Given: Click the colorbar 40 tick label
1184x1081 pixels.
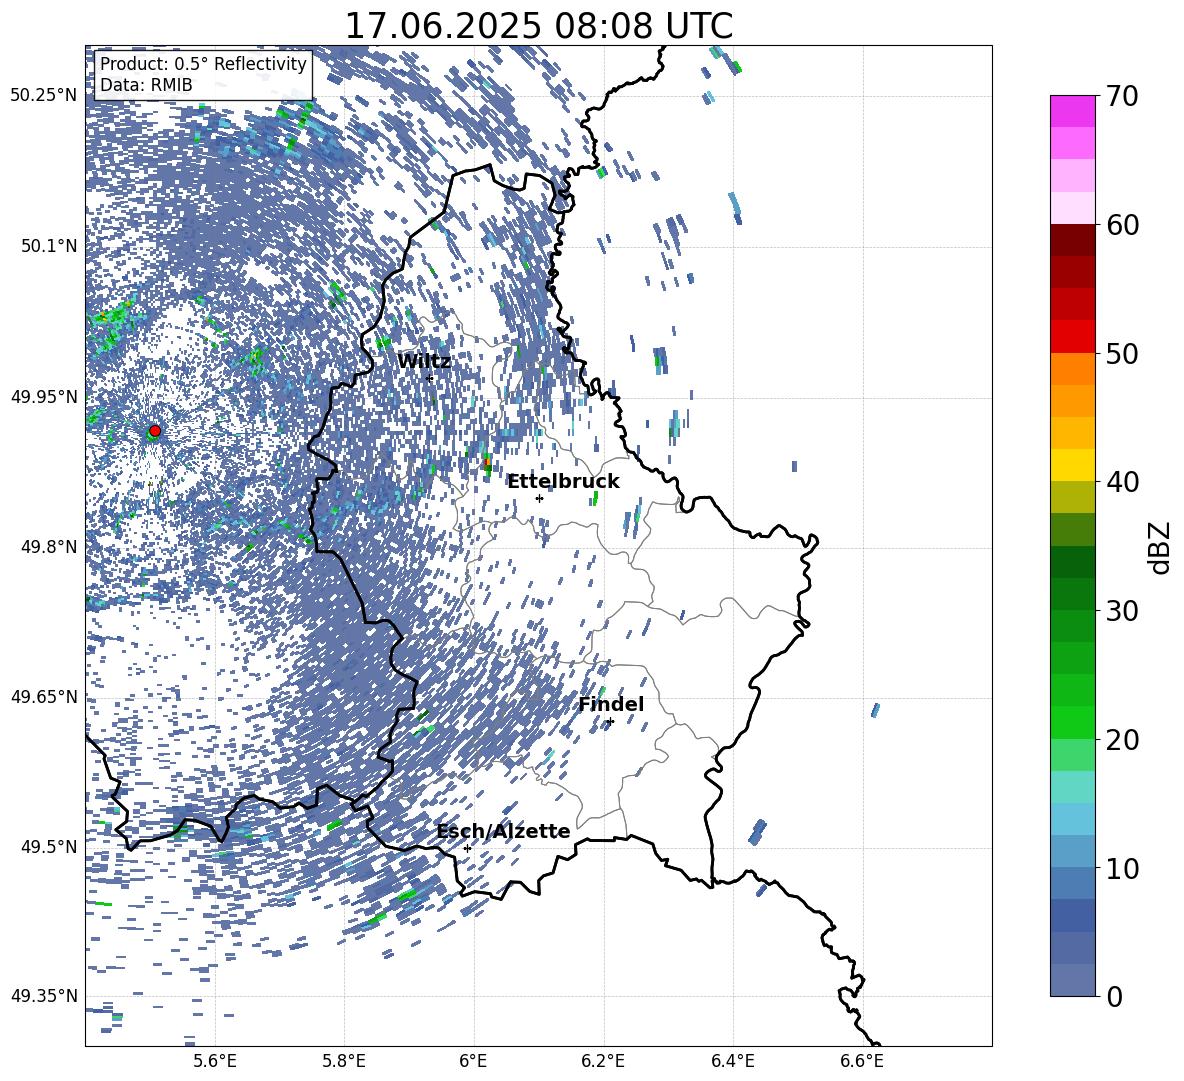Looking at the screenshot, I should tap(1122, 482).
